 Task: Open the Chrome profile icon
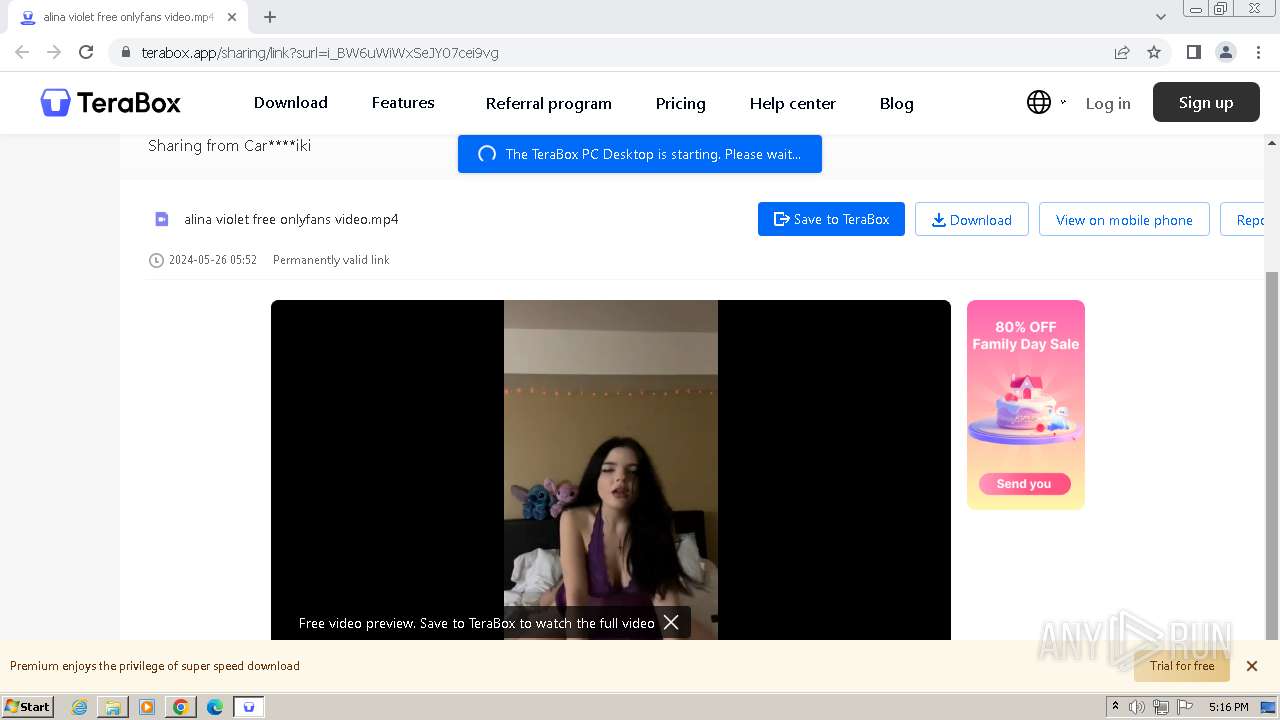1225,52
